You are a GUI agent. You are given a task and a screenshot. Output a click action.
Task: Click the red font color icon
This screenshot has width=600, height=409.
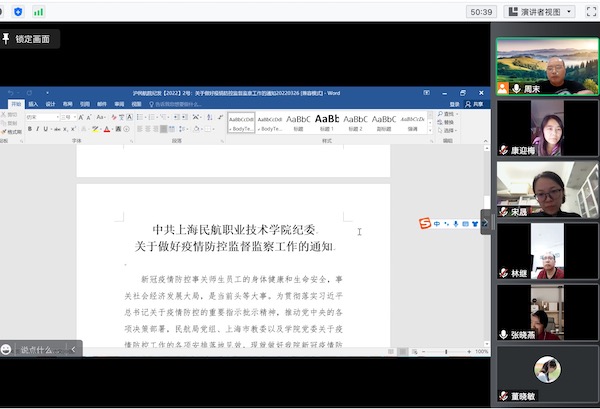(107, 129)
